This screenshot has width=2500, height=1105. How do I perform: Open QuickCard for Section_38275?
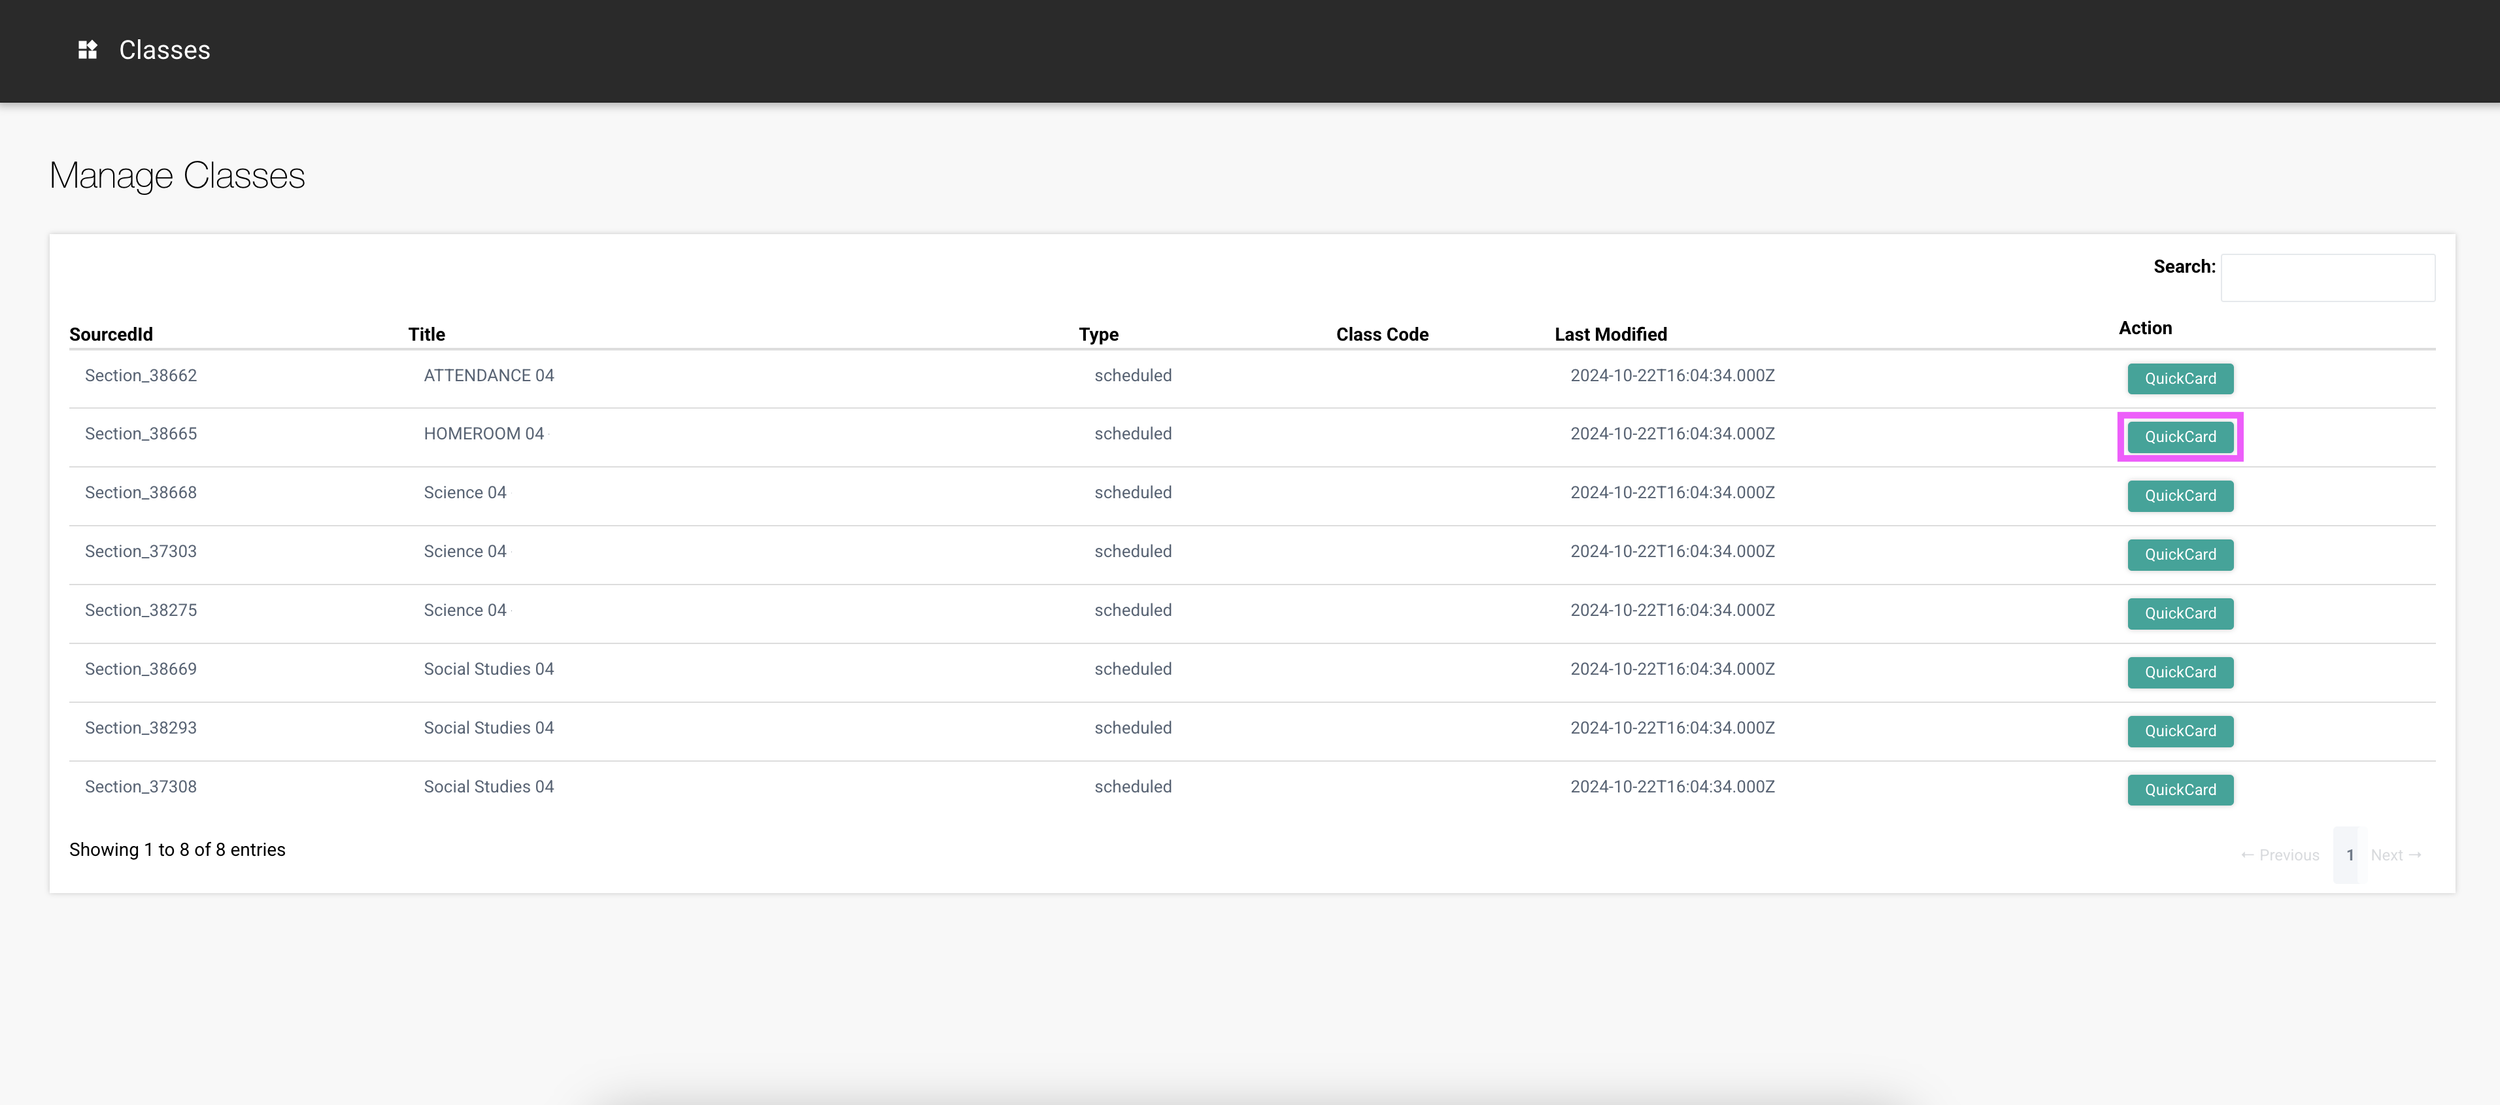[2179, 614]
